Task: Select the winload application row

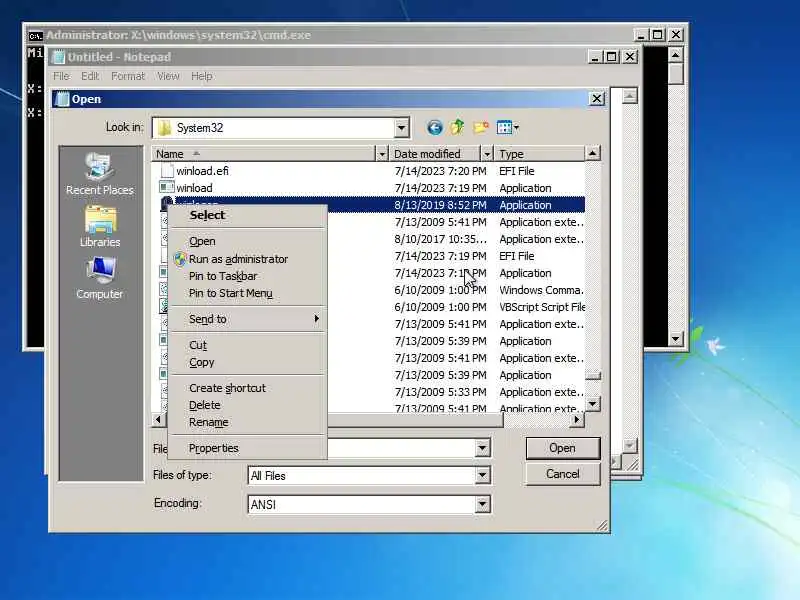Action: [x=372, y=188]
